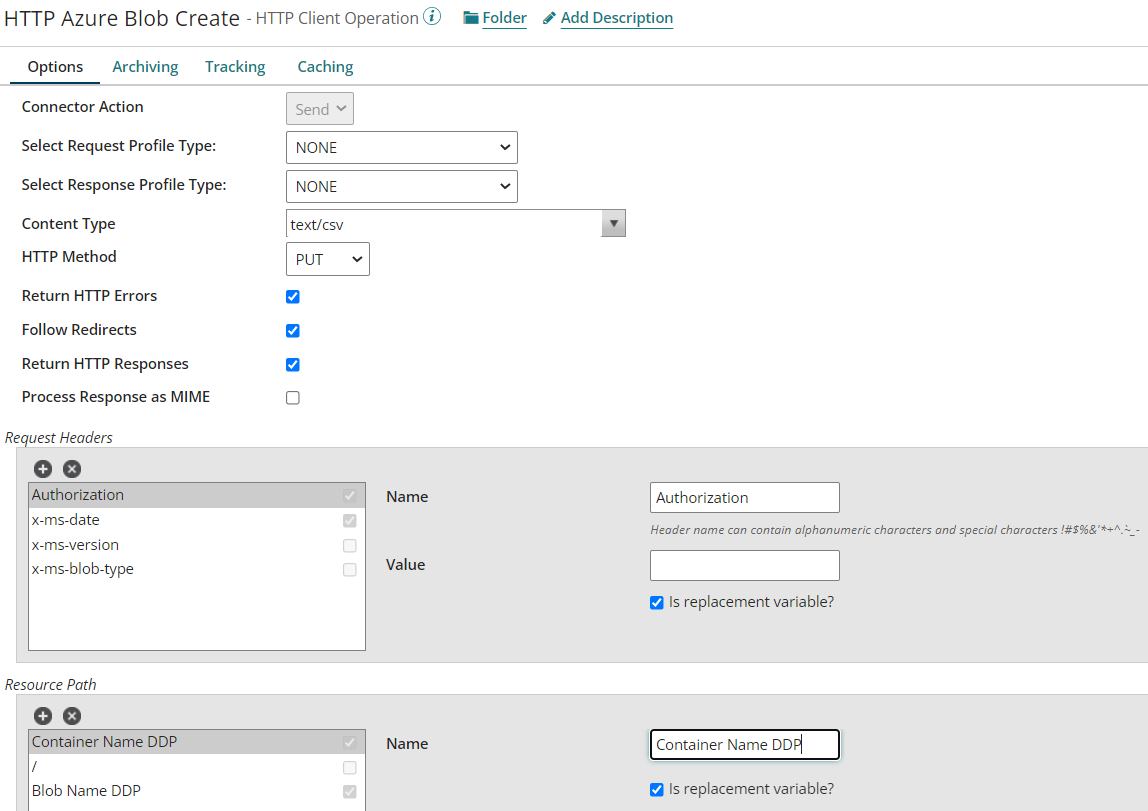The height and width of the screenshot is (811, 1148).
Task: Click the header Value input field
Action: click(744, 565)
